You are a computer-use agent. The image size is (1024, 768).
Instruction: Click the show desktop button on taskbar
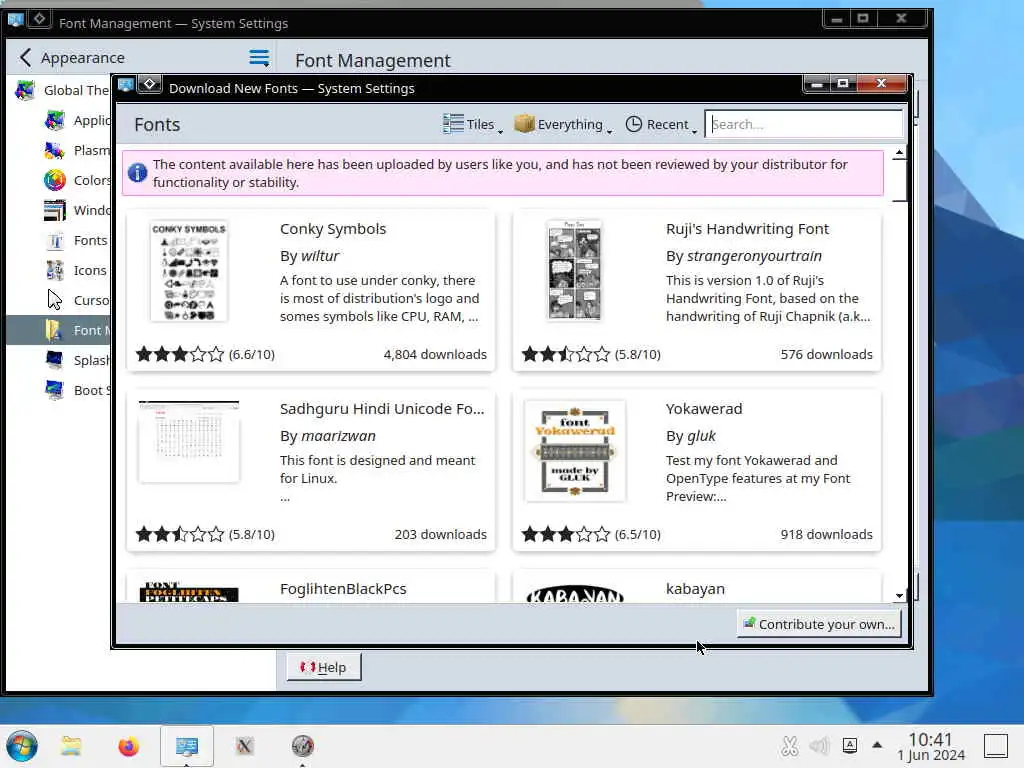point(997,746)
